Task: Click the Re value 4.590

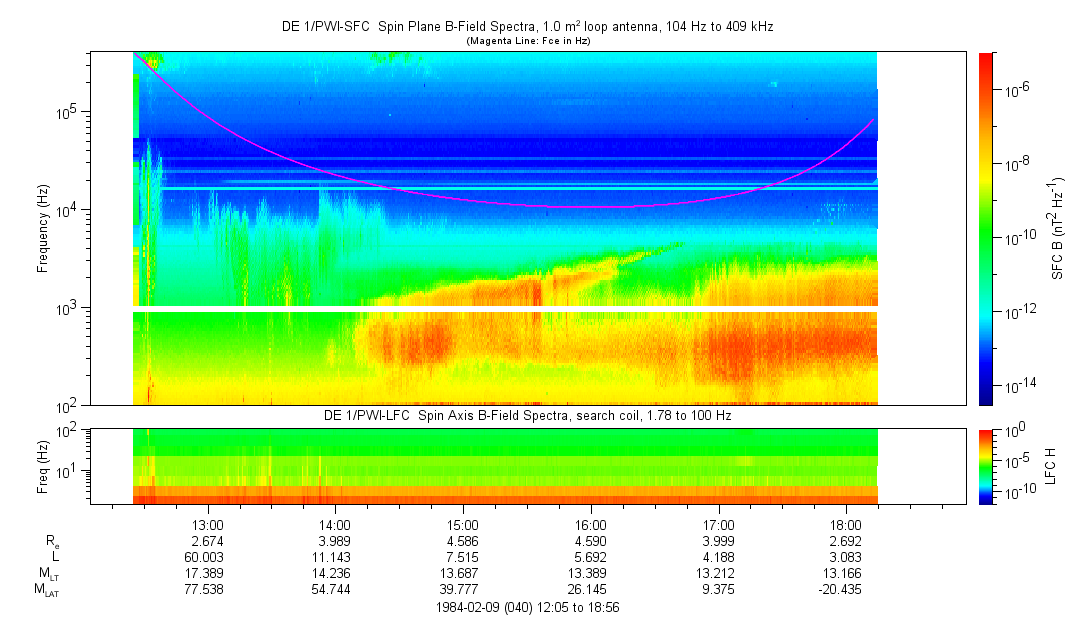Action: (x=591, y=541)
